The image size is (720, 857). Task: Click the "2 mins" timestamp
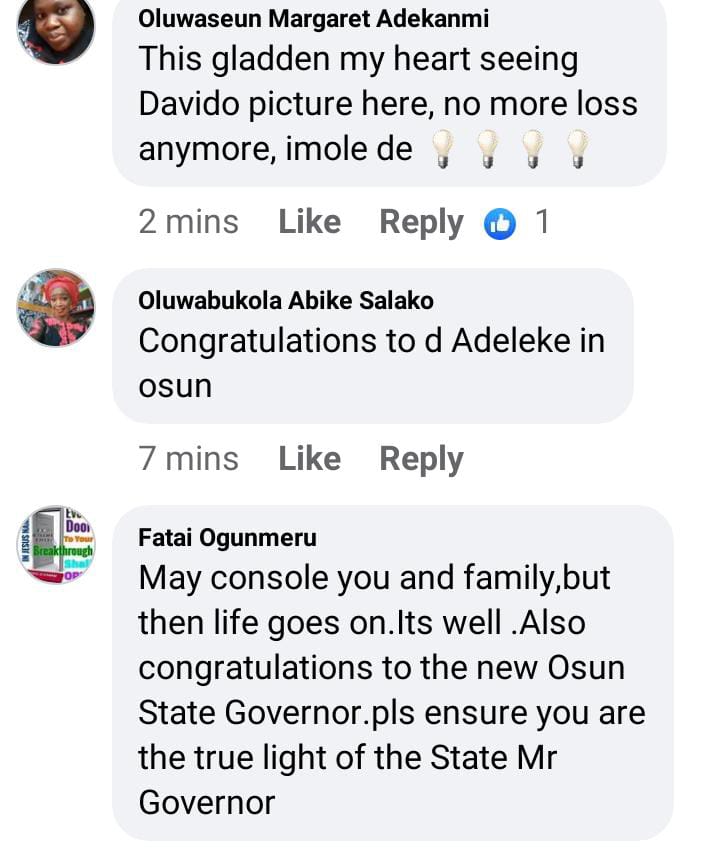click(188, 222)
